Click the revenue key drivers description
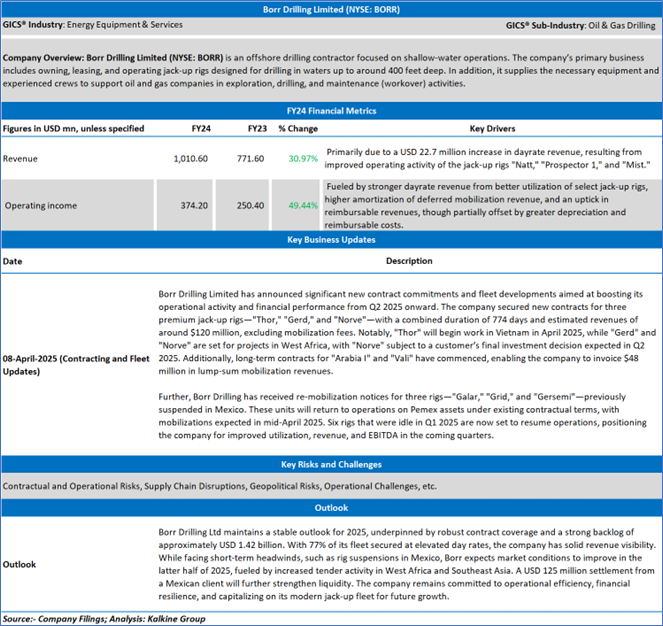The image size is (663, 626). coord(488,158)
